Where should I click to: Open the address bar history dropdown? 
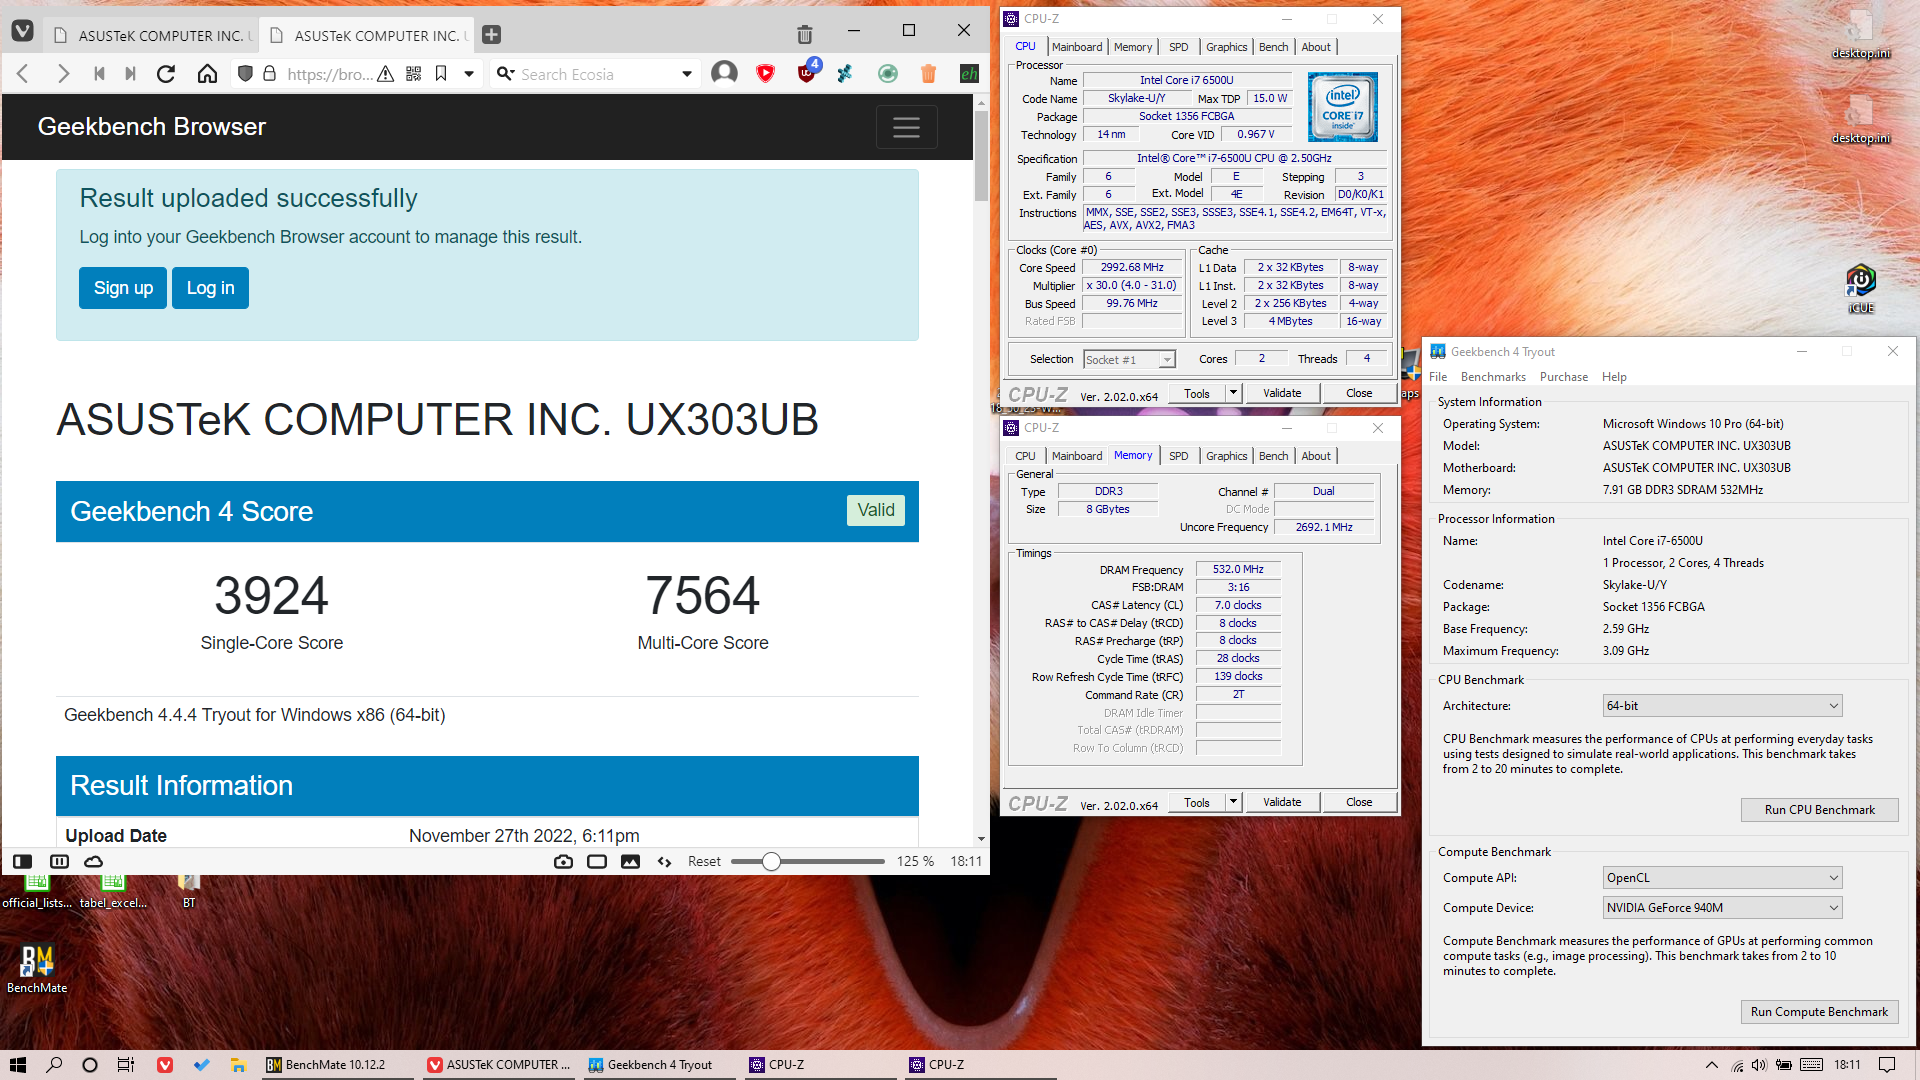469,74
